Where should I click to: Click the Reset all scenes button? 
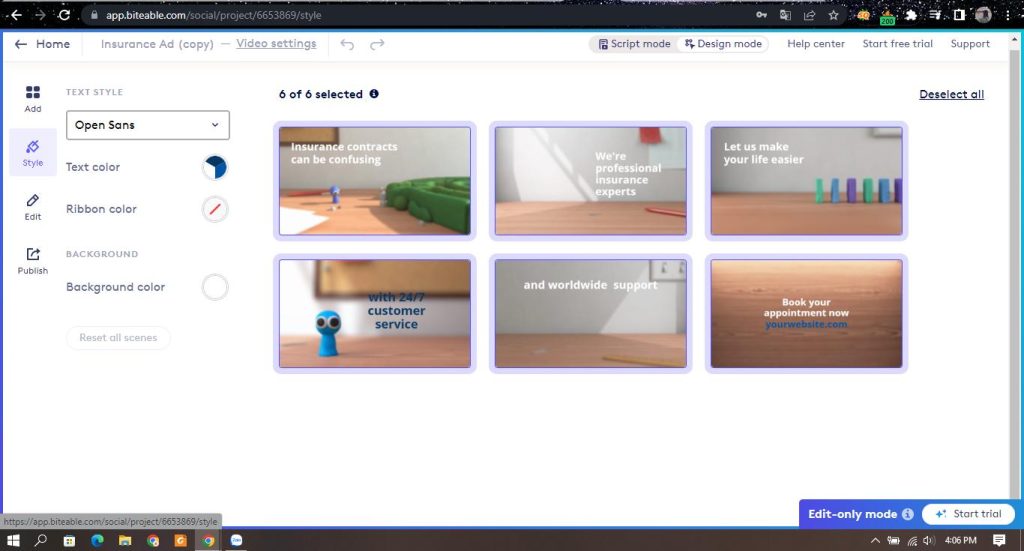[118, 338]
